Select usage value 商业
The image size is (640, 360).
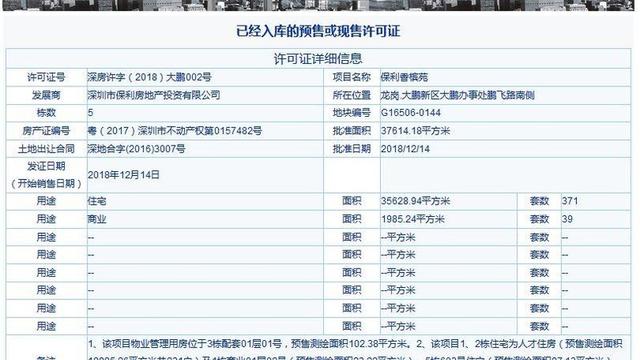click(97, 219)
